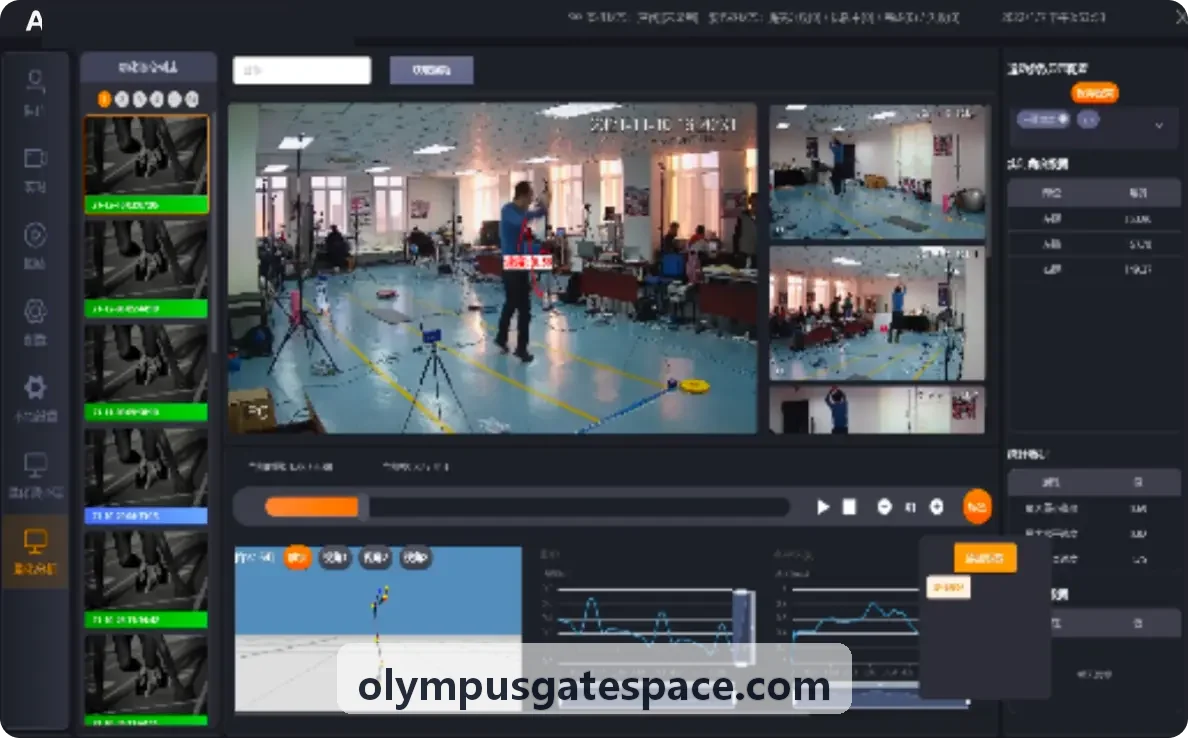This screenshot has width=1188, height=738.
Task: Select the second page dot above thumbnails
Action: 122,99
